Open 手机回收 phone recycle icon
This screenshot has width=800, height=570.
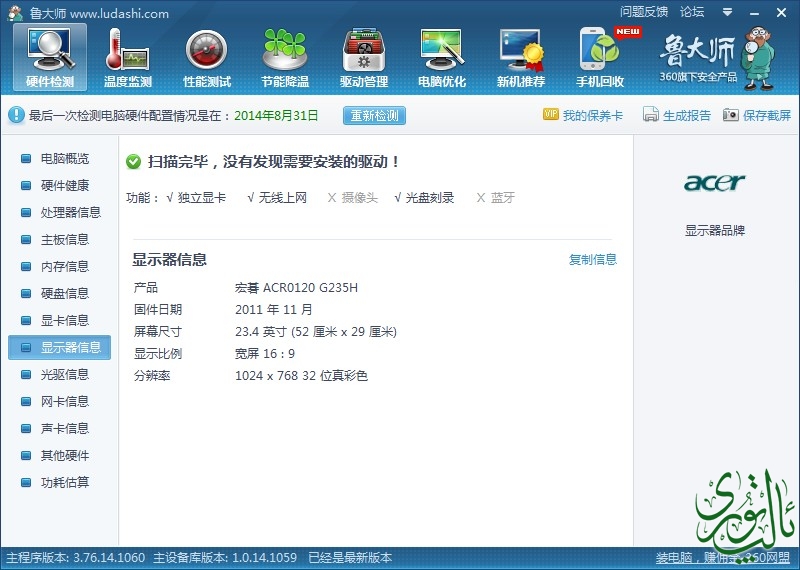click(x=600, y=57)
